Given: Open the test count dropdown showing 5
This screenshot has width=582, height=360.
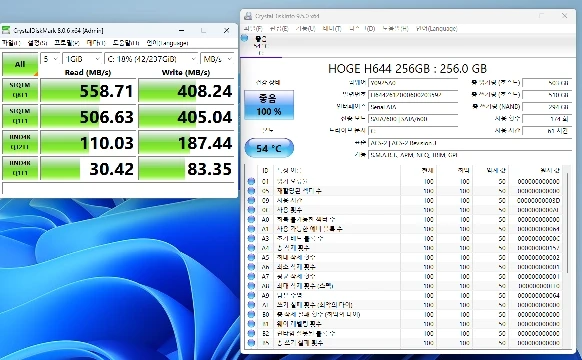Looking at the screenshot, I should pos(50,59).
